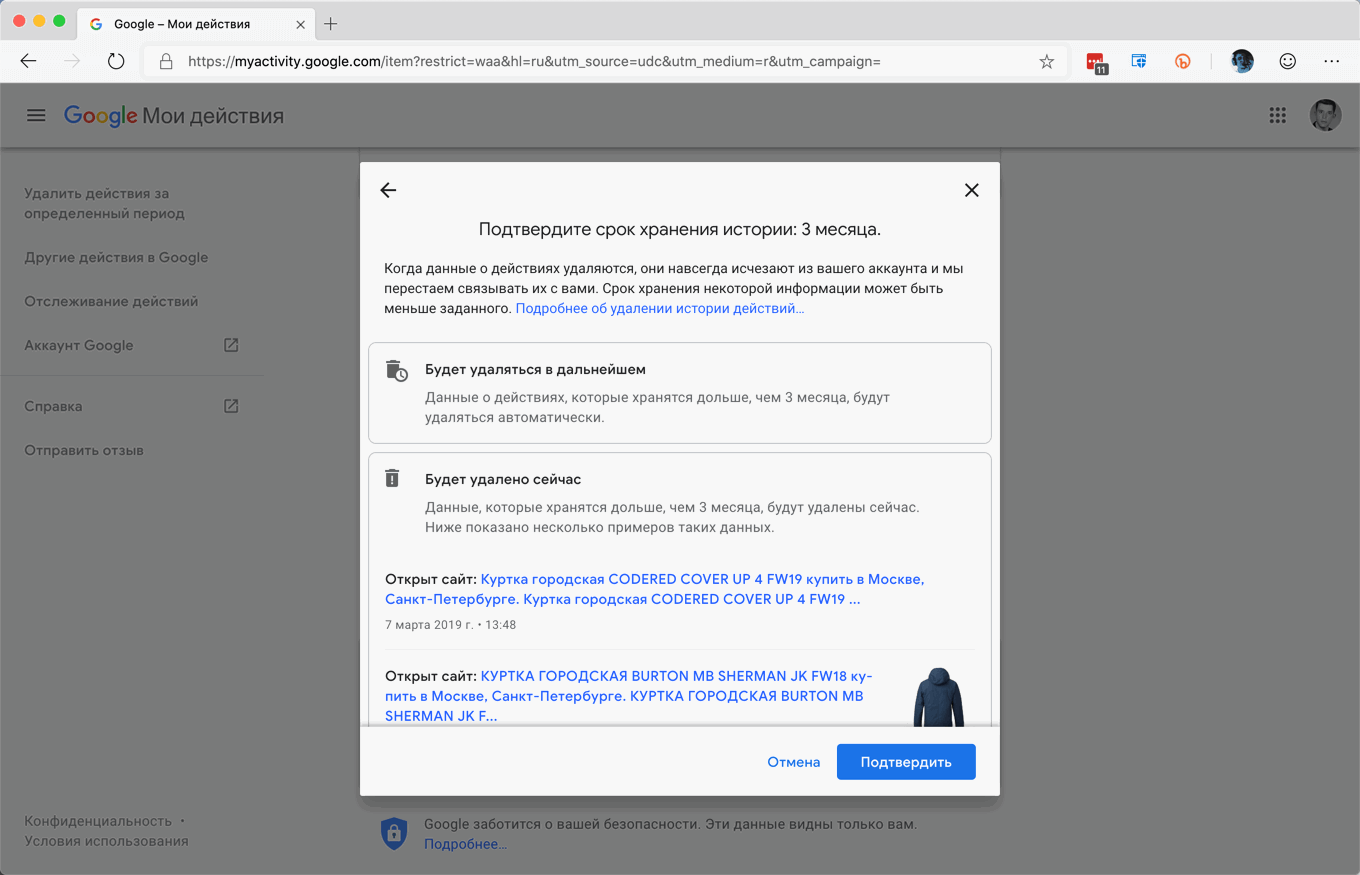Screen dimensions: 1360x875
Task: Open the hamburger main menu
Action: [36, 116]
